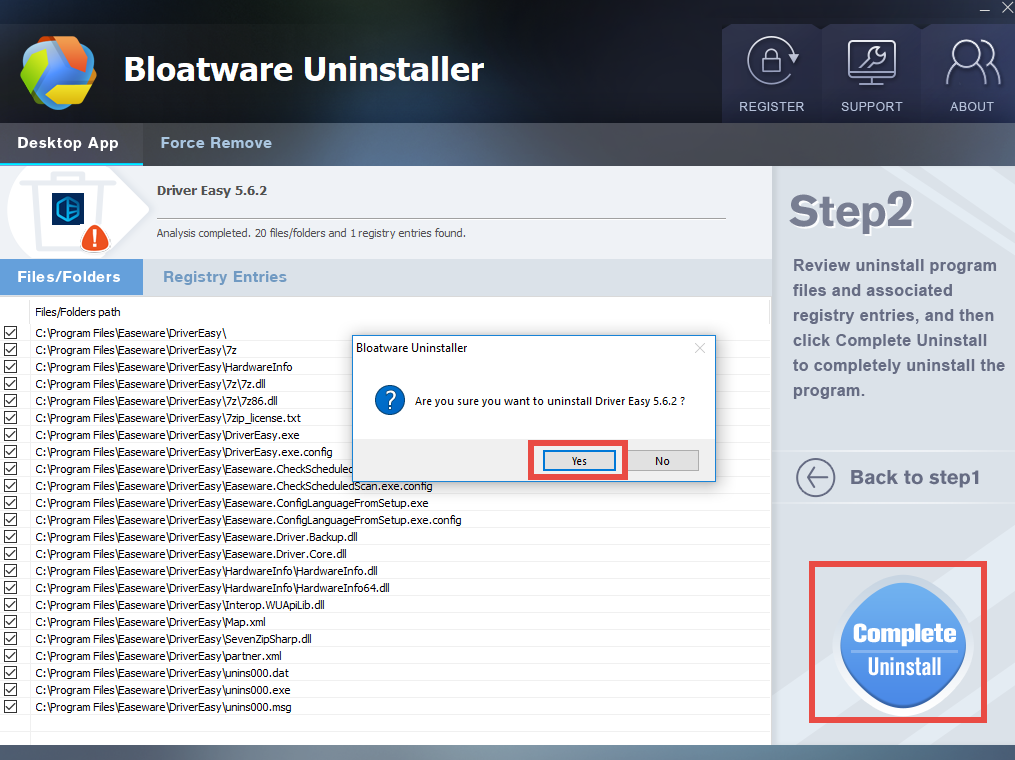Select row HardwareInfo\HardwareInfo.dll path
Viewport: 1015px width, 760px height.
[x=206, y=571]
